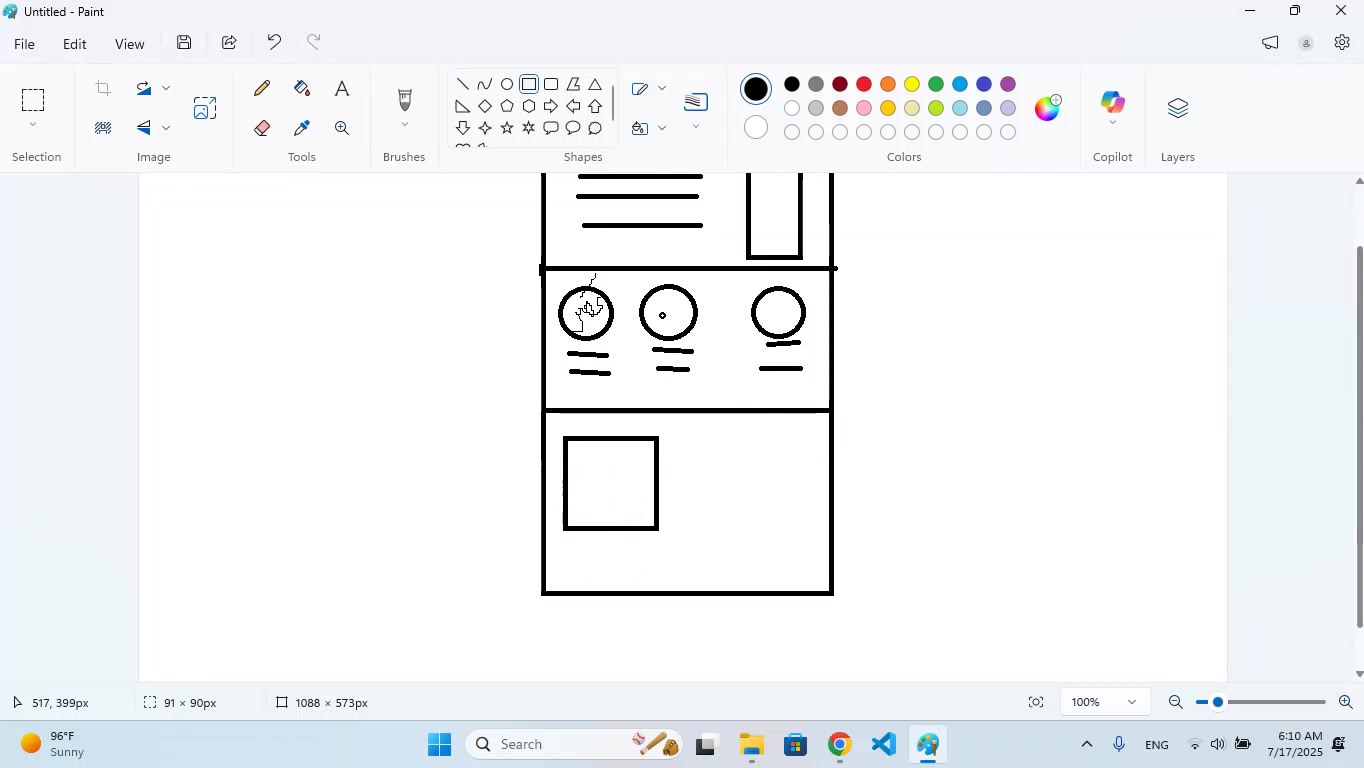Select the Eraser tool

coord(262,128)
